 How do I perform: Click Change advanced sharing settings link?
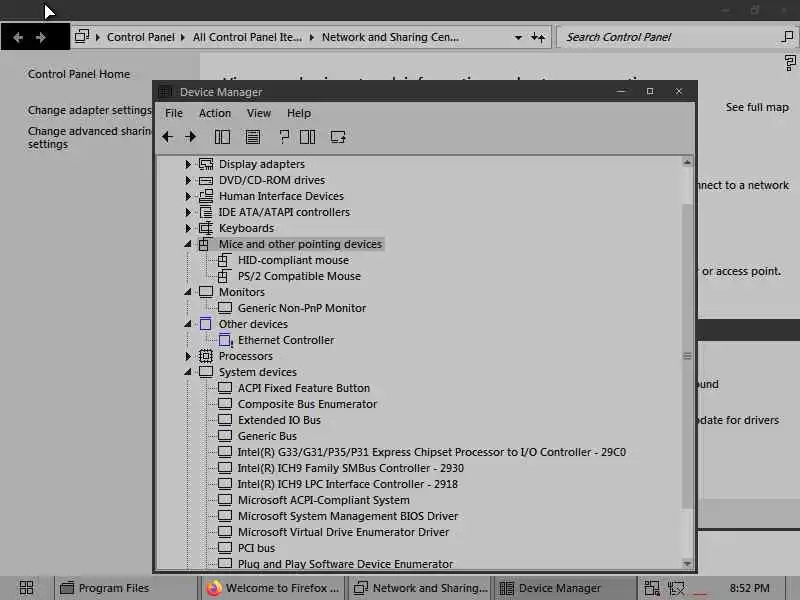pos(90,138)
